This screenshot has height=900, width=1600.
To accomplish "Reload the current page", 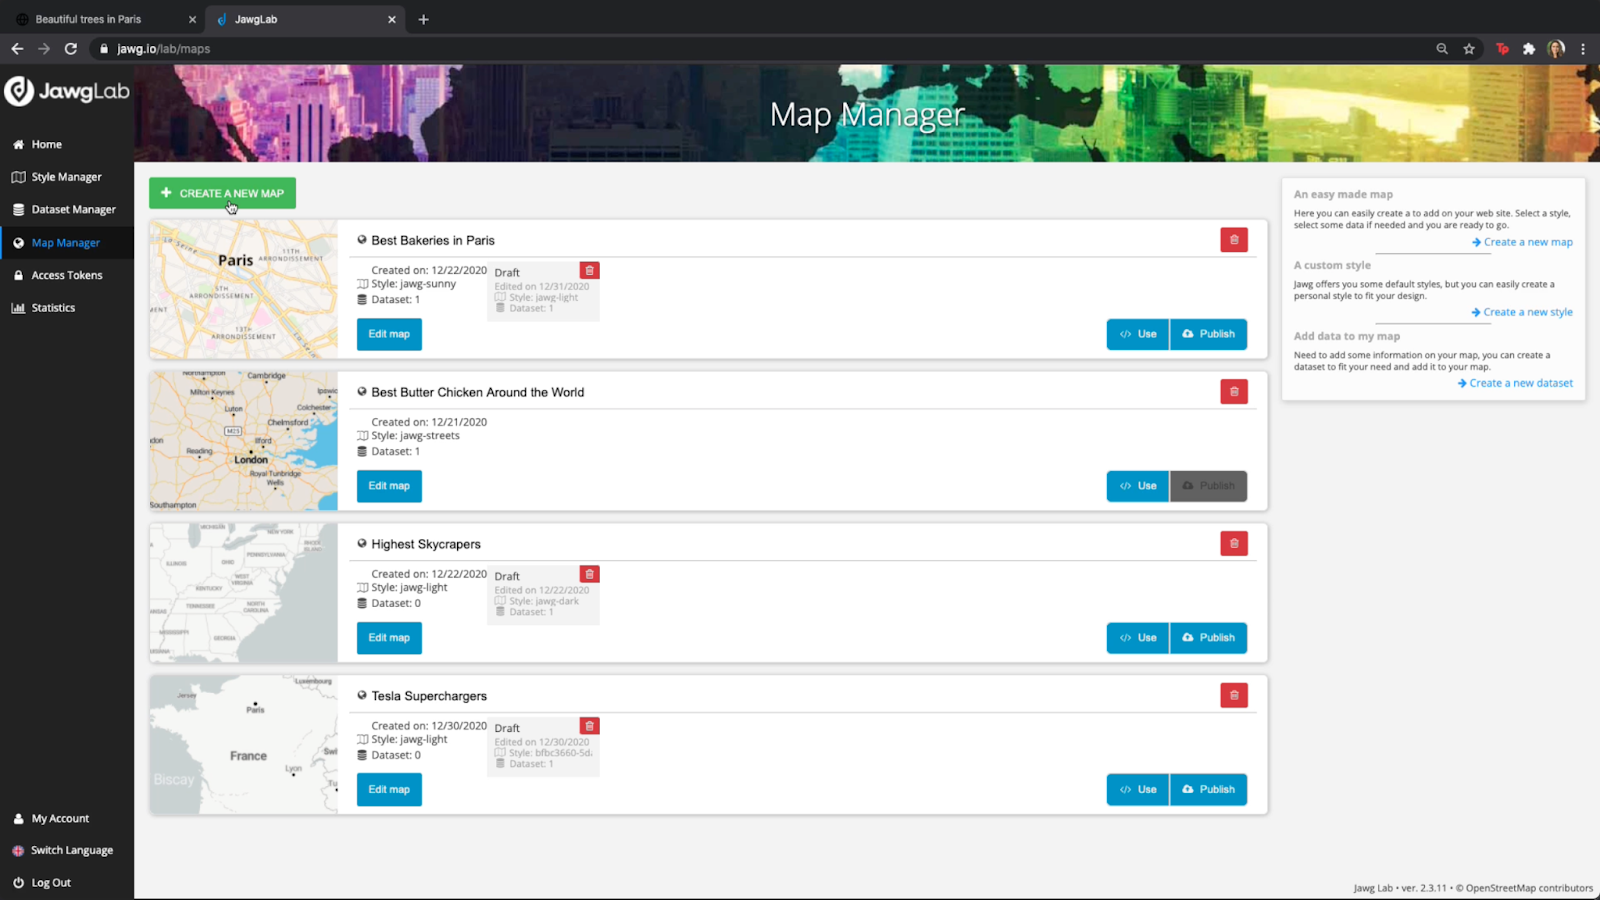I will click(71, 48).
